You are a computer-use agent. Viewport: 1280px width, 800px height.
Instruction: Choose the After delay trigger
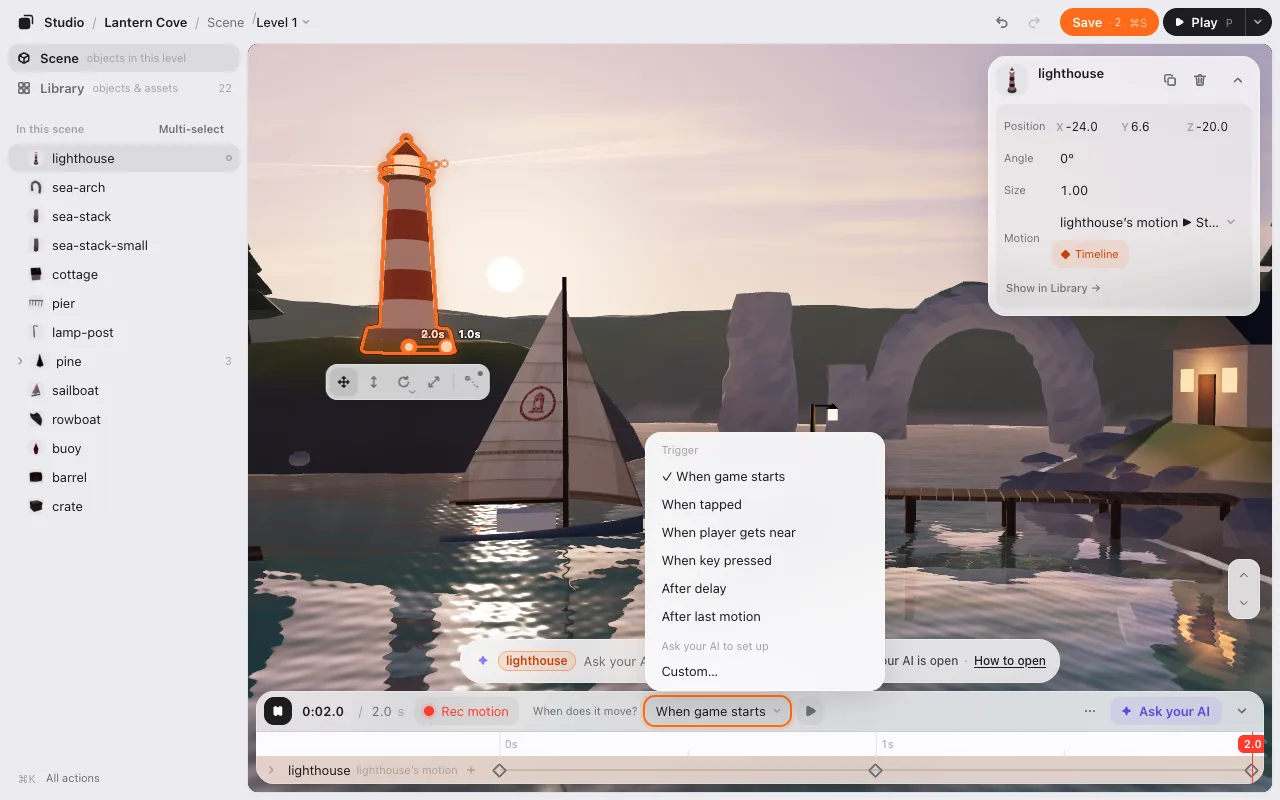[765, 588]
